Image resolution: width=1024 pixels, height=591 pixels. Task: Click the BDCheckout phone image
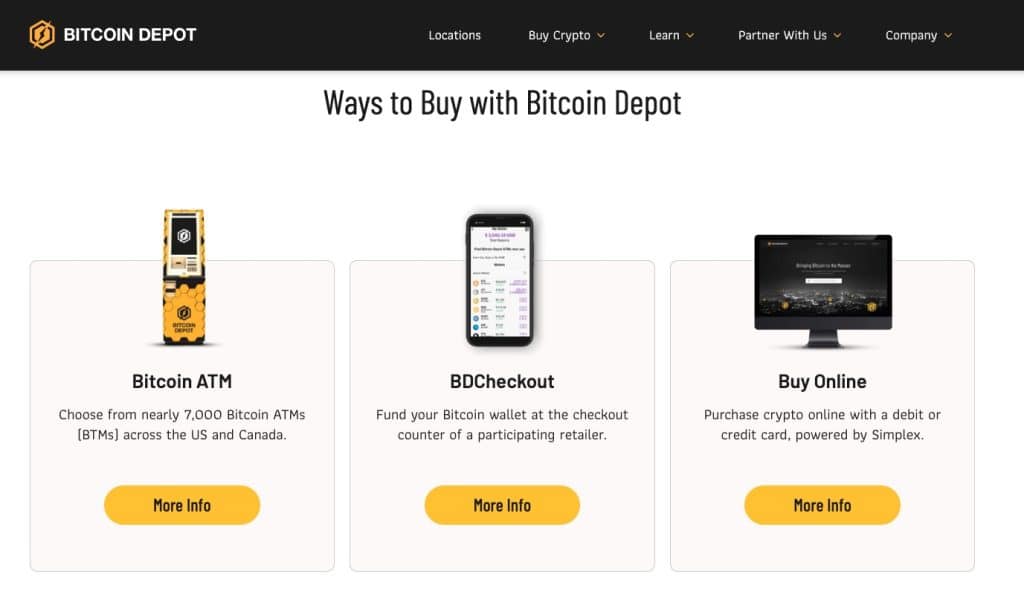click(x=500, y=280)
